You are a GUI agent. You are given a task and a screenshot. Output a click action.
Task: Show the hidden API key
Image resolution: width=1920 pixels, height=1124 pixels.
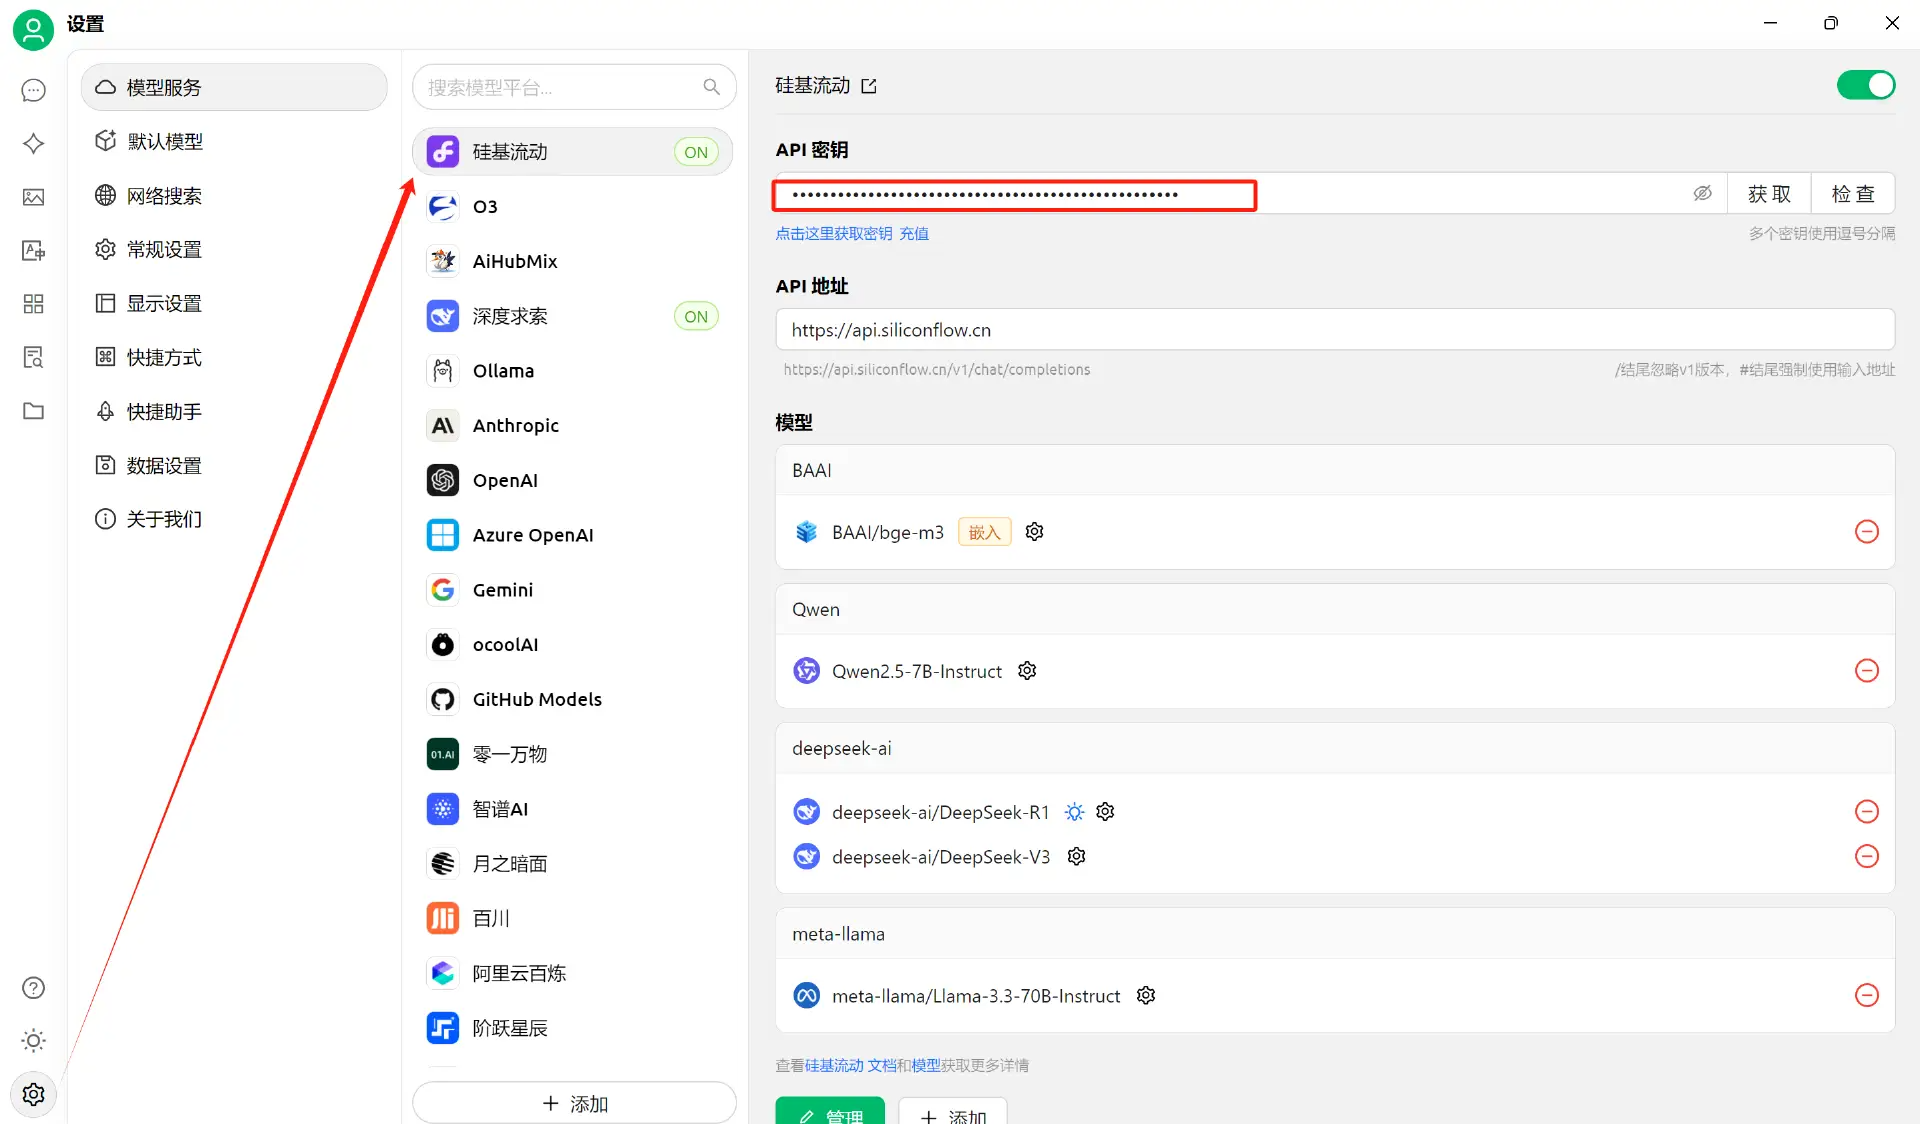click(x=1702, y=194)
